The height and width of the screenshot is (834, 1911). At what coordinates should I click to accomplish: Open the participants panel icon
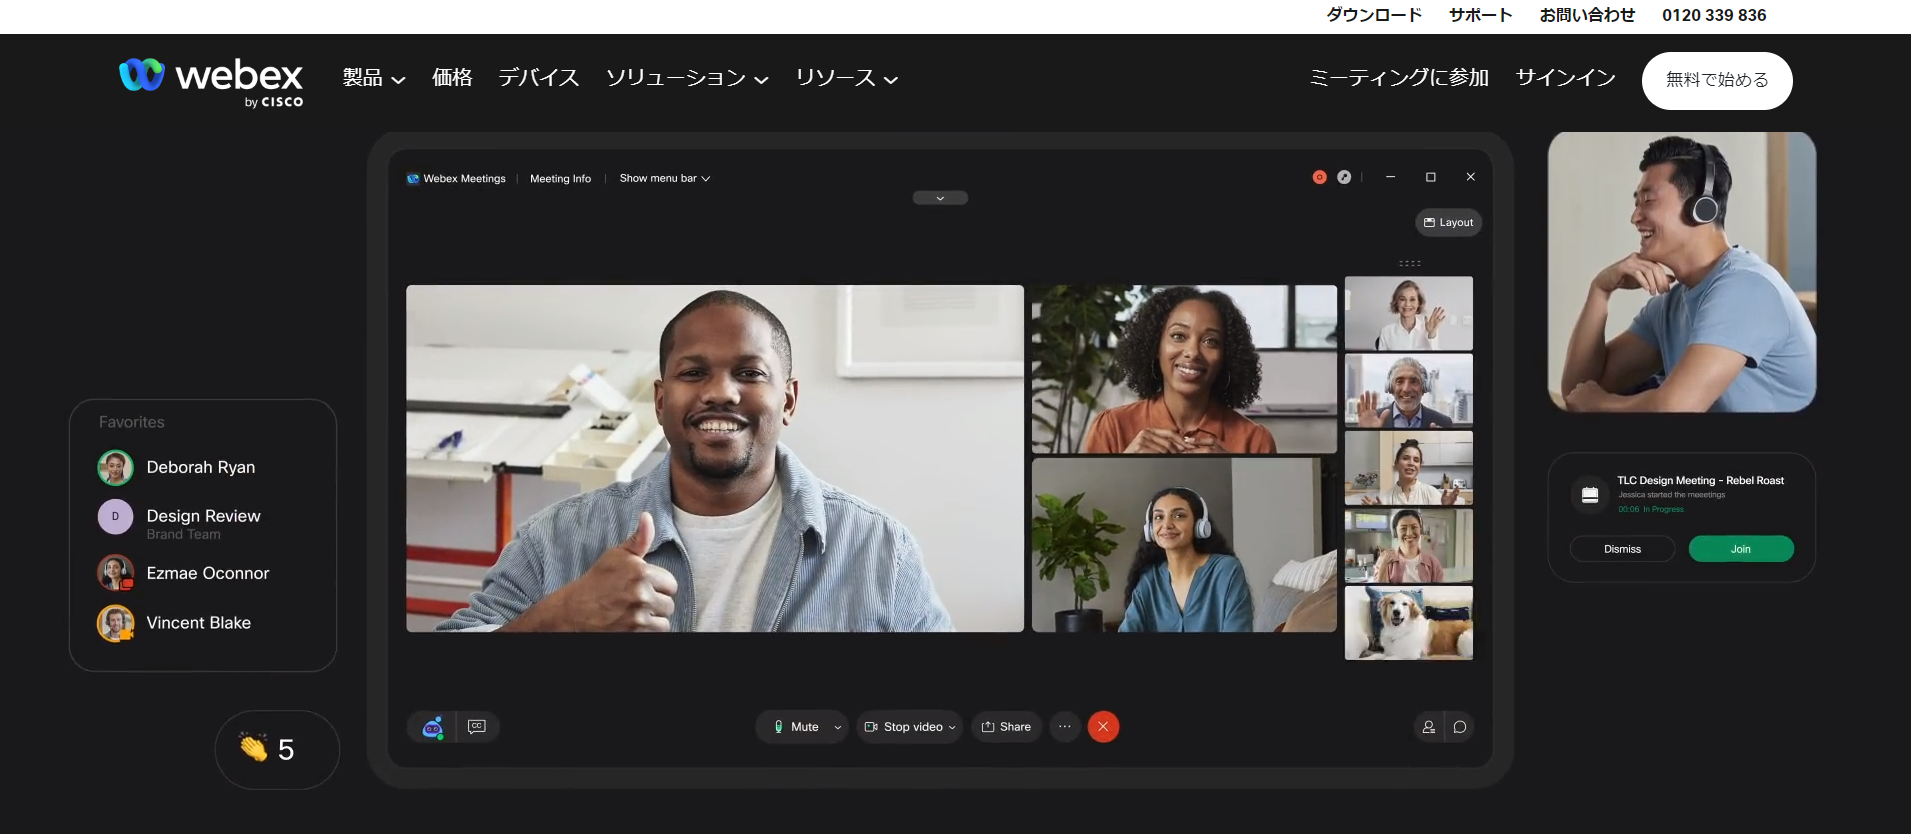(x=1429, y=727)
